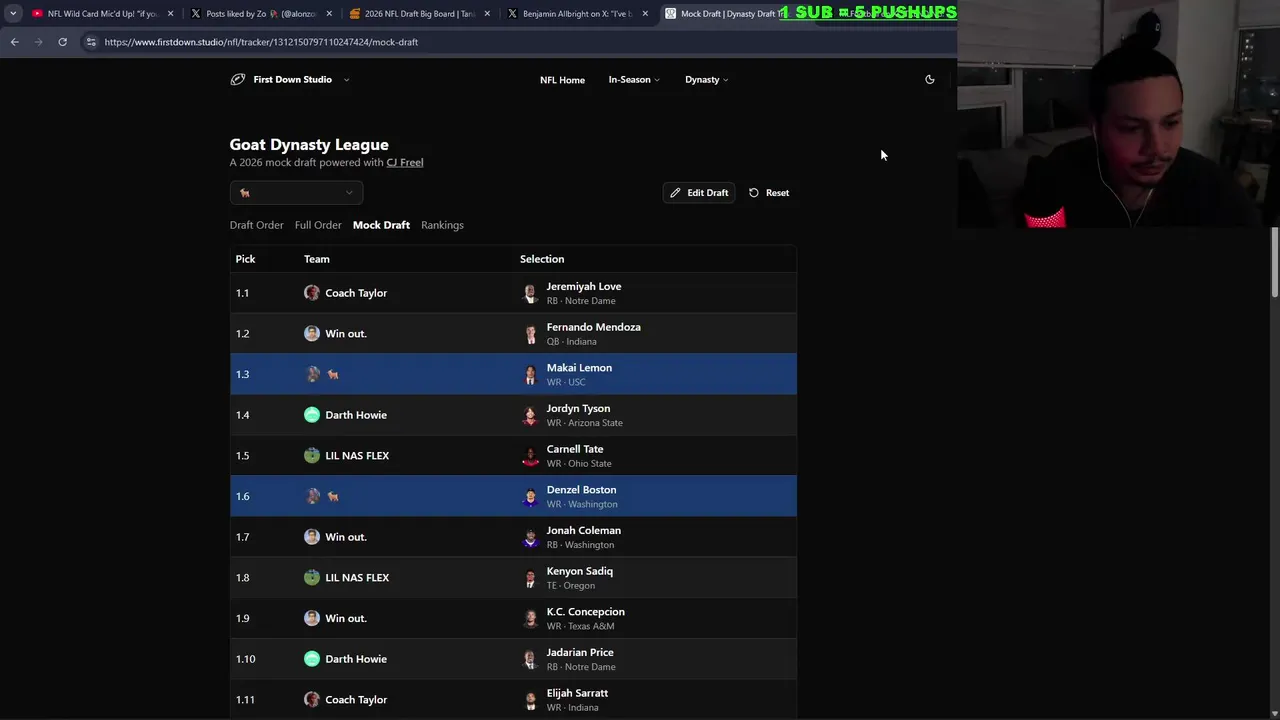Click Darth Howie avatar on pick 1.10

(x=312, y=659)
